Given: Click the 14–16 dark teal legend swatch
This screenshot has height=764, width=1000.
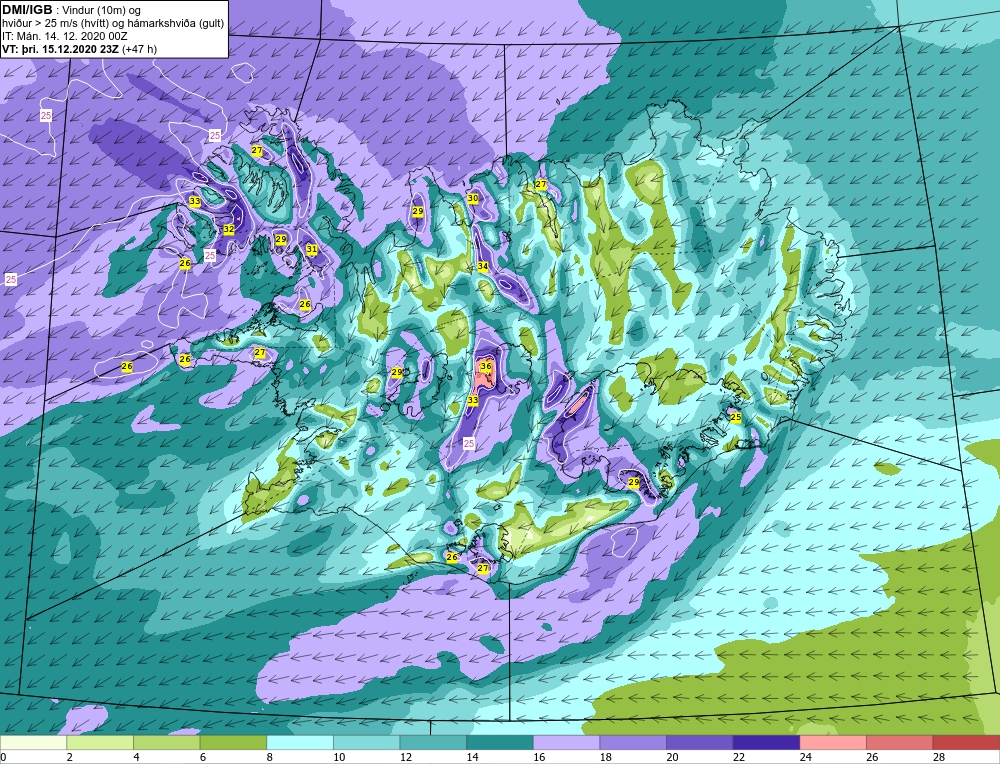Looking at the screenshot, I should point(500,742).
